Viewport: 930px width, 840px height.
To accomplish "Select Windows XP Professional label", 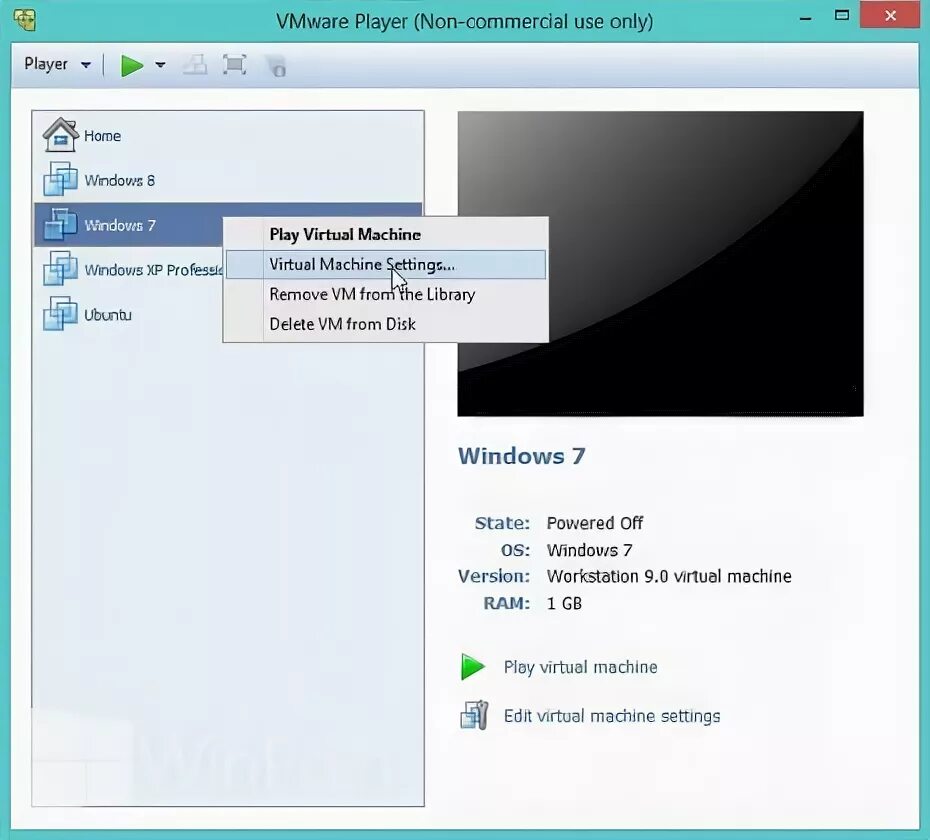I will (153, 270).
